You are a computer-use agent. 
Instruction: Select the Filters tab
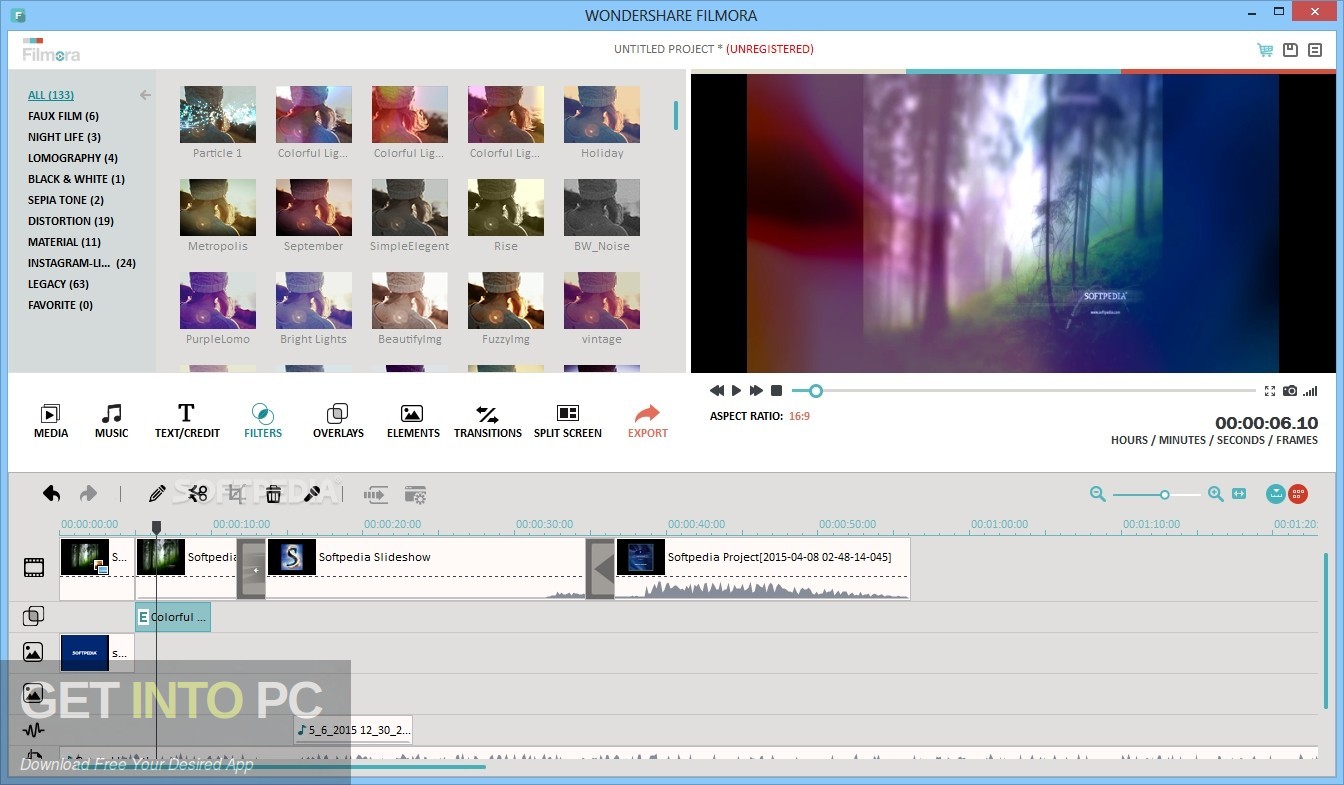coord(263,421)
